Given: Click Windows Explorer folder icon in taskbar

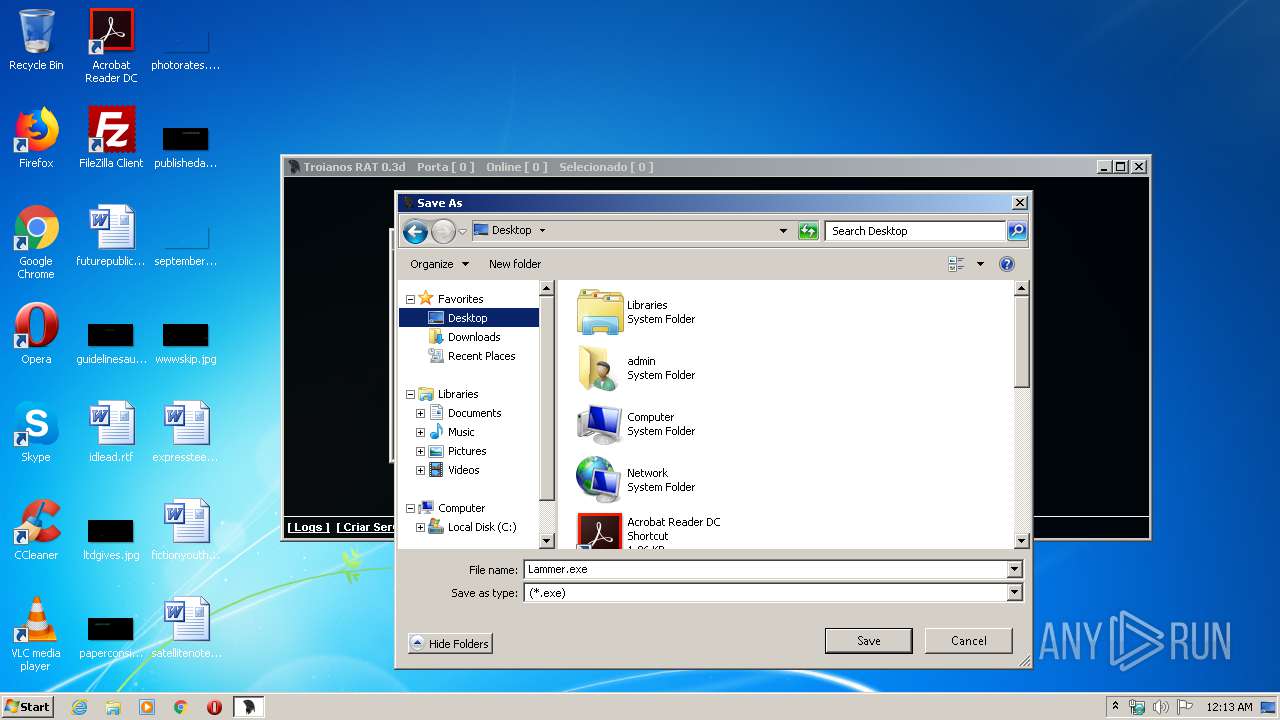Looking at the screenshot, I should click(x=113, y=707).
